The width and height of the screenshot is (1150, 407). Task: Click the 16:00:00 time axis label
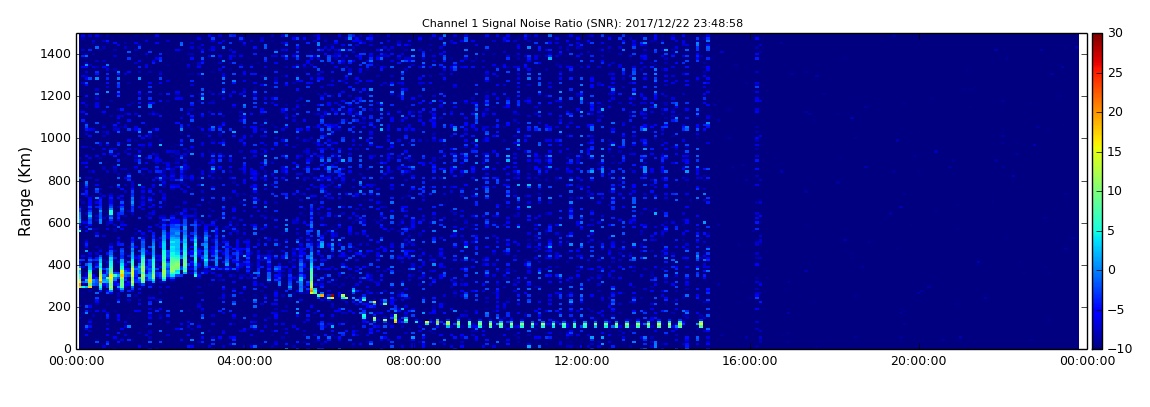coord(750,361)
